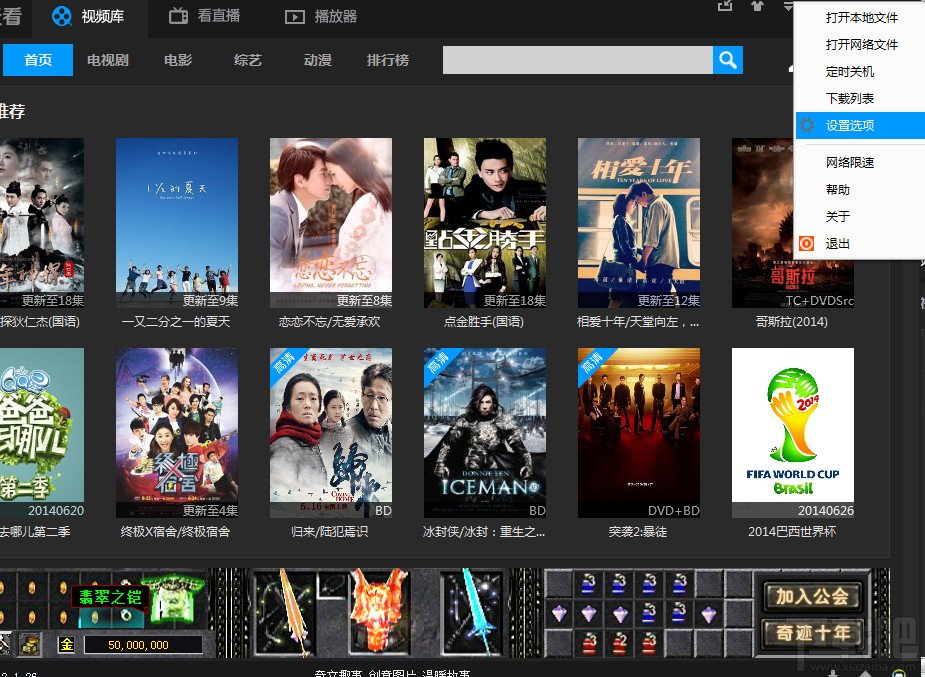Switch to the 电视剧 tab
The width and height of the screenshot is (925, 677).
[x=108, y=60]
